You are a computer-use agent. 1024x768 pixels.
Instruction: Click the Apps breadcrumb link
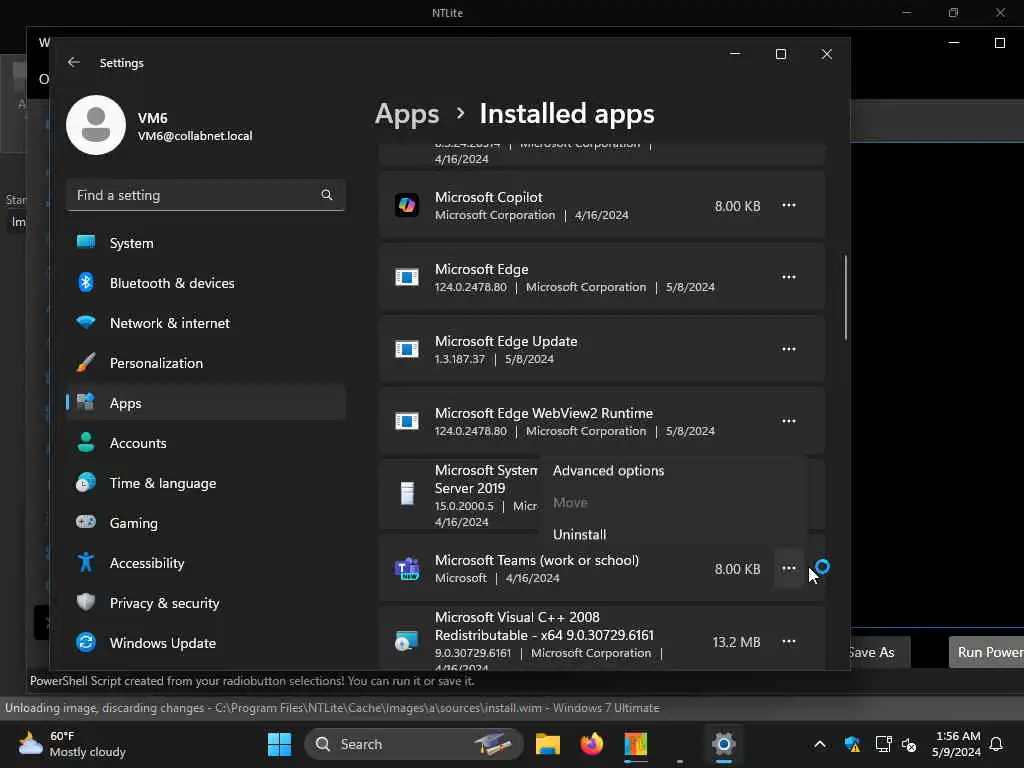[407, 114]
